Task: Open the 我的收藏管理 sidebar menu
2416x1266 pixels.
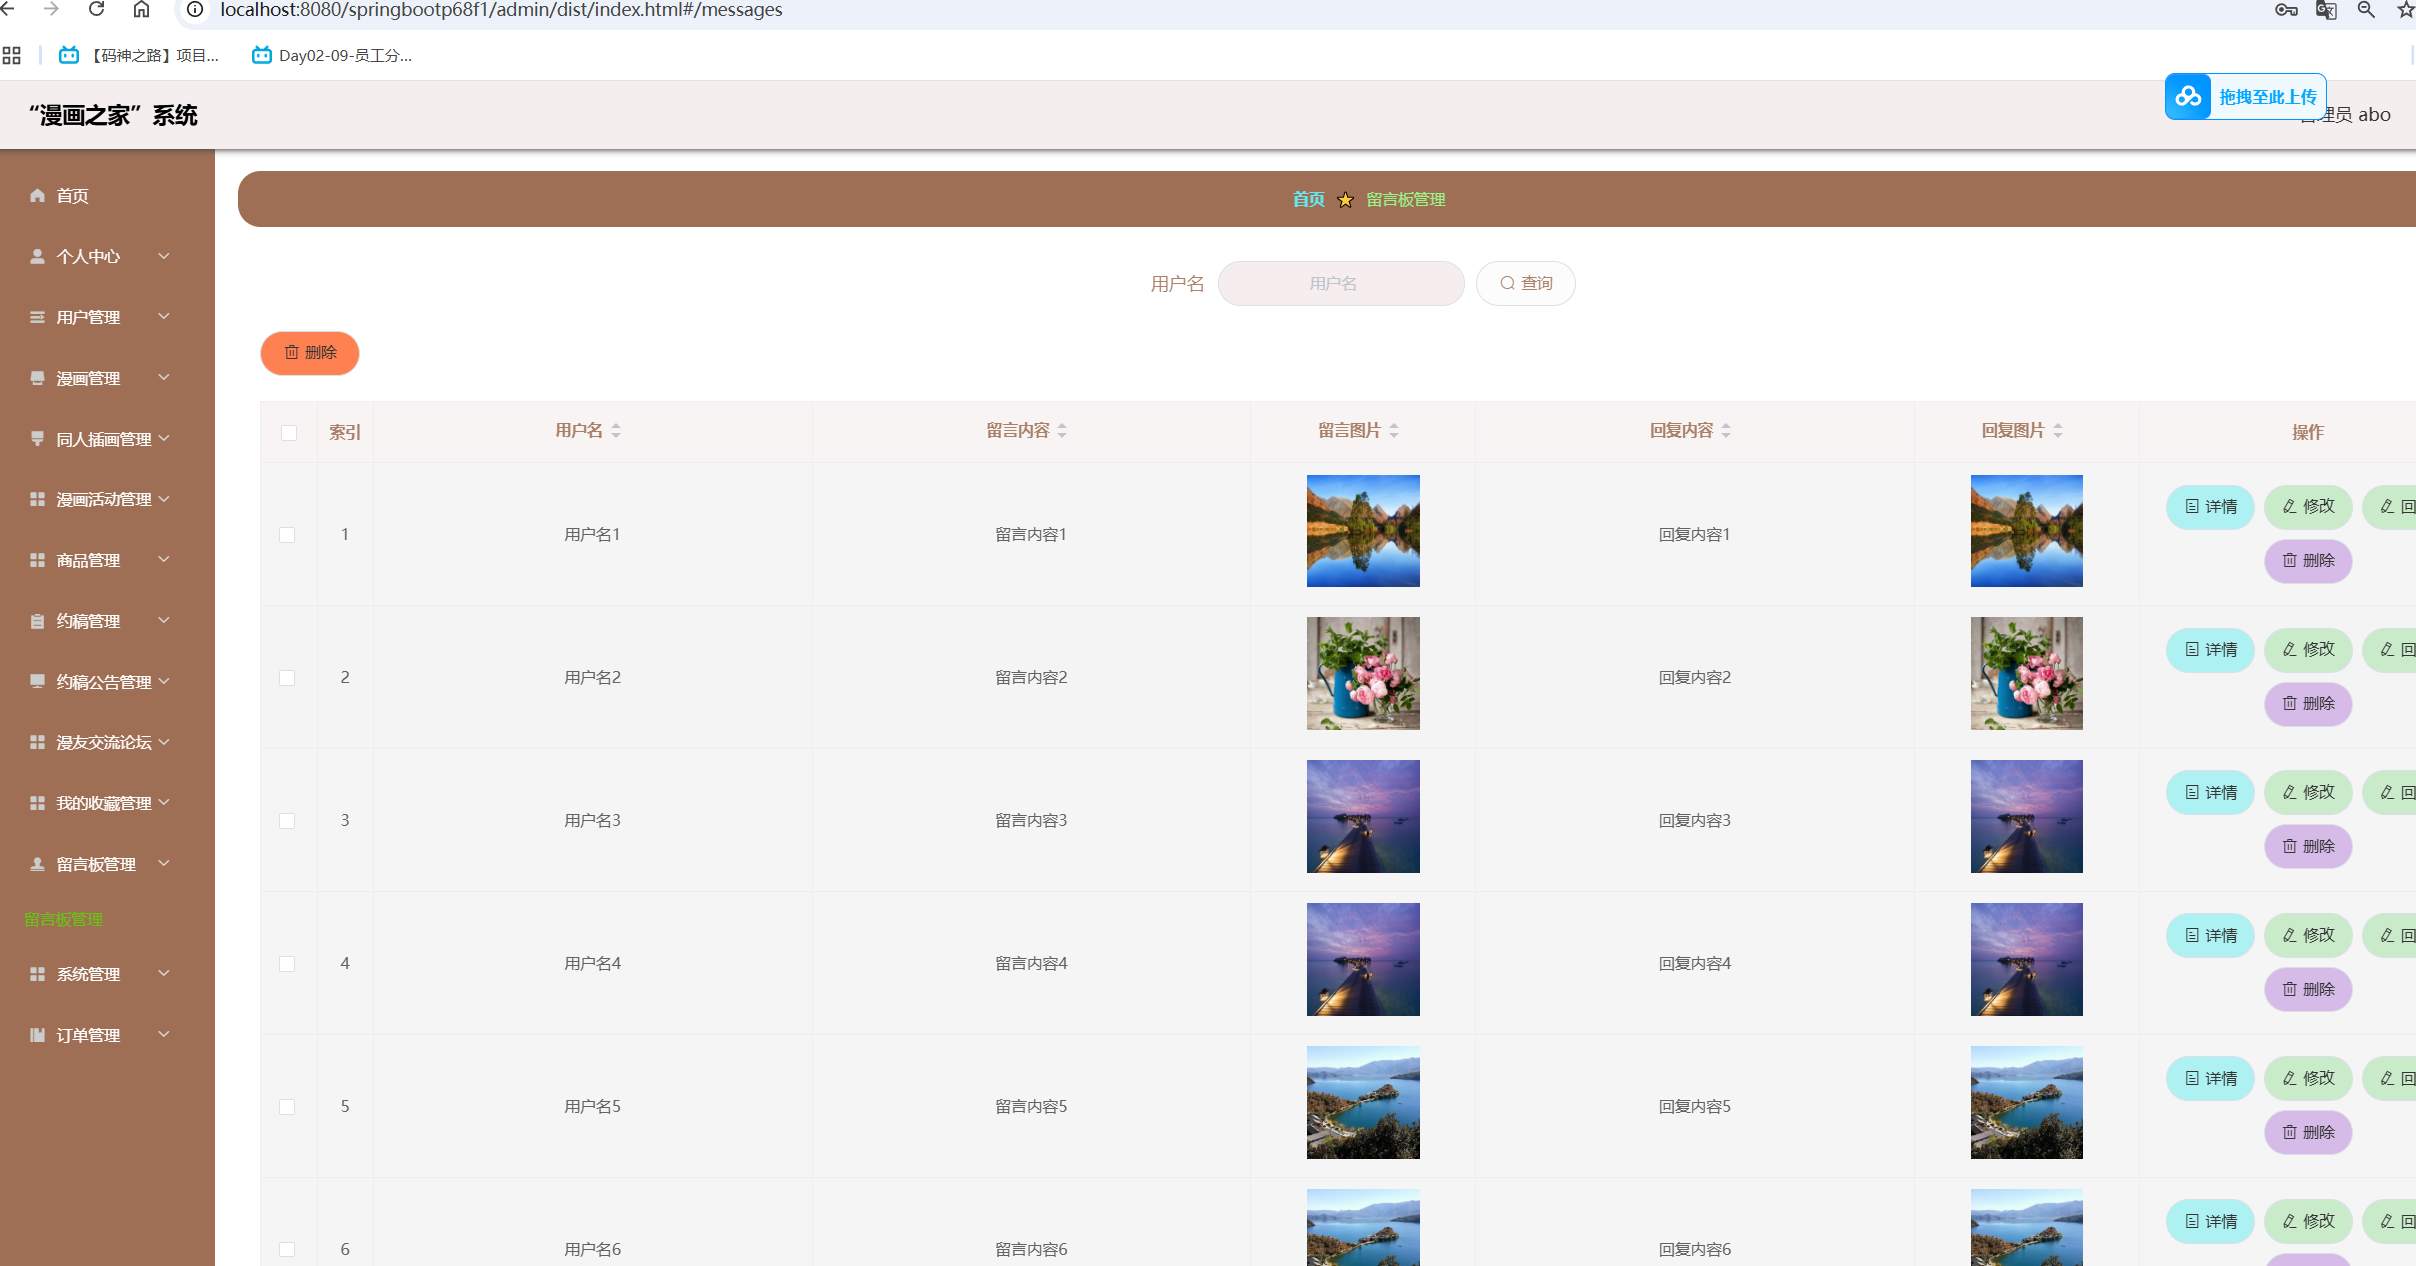Action: (107, 803)
